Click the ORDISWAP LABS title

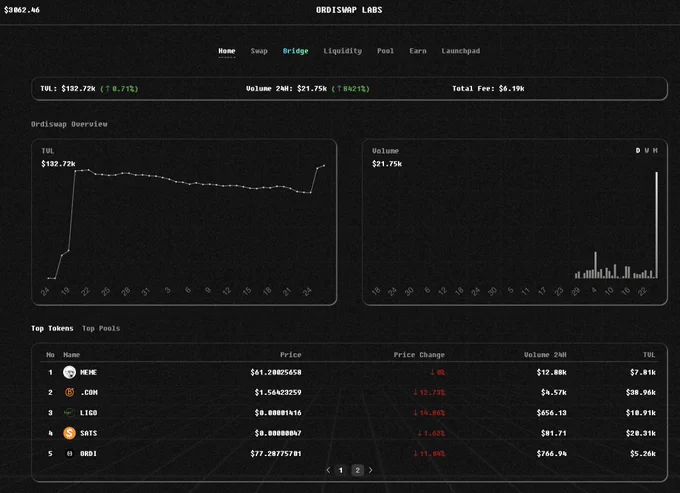(349, 10)
